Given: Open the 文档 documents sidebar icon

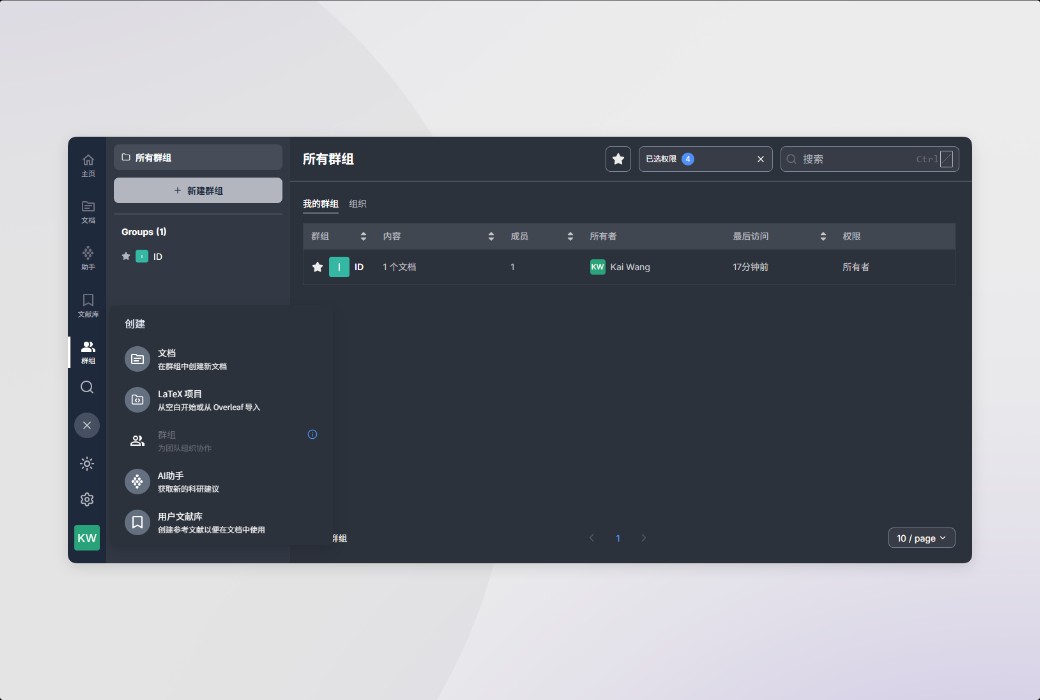Looking at the screenshot, I should tap(88, 212).
